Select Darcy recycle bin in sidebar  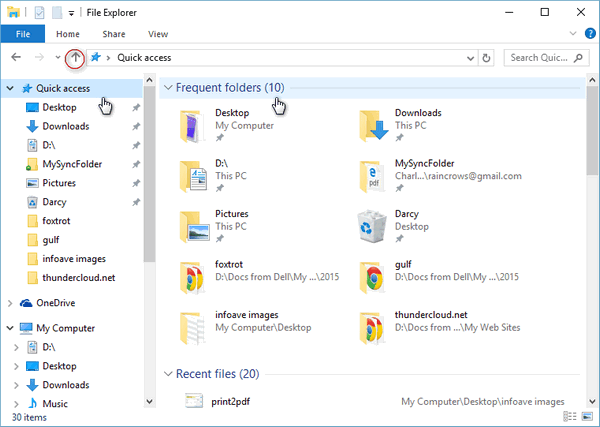point(54,202)
